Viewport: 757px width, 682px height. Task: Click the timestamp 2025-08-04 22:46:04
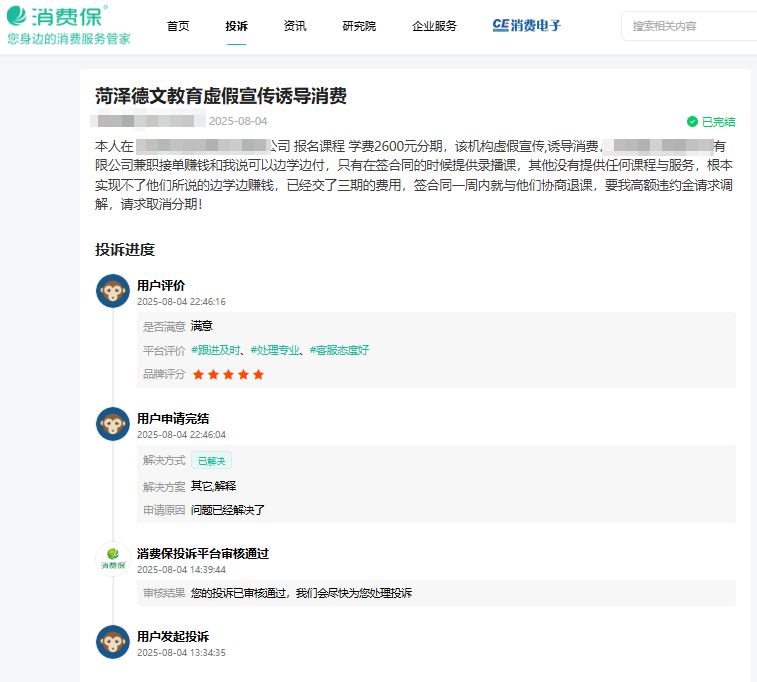pyautogui.click(x=182, y=435)
